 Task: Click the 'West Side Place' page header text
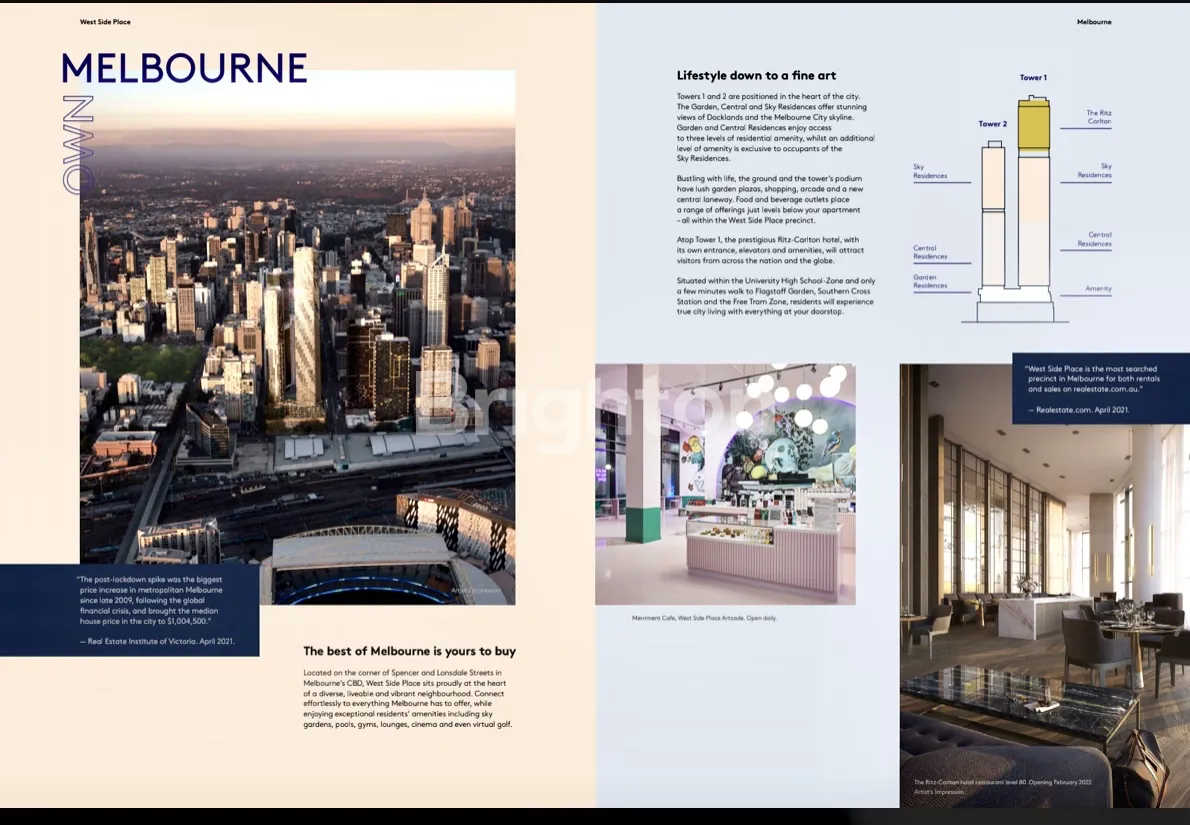[105, 22]
